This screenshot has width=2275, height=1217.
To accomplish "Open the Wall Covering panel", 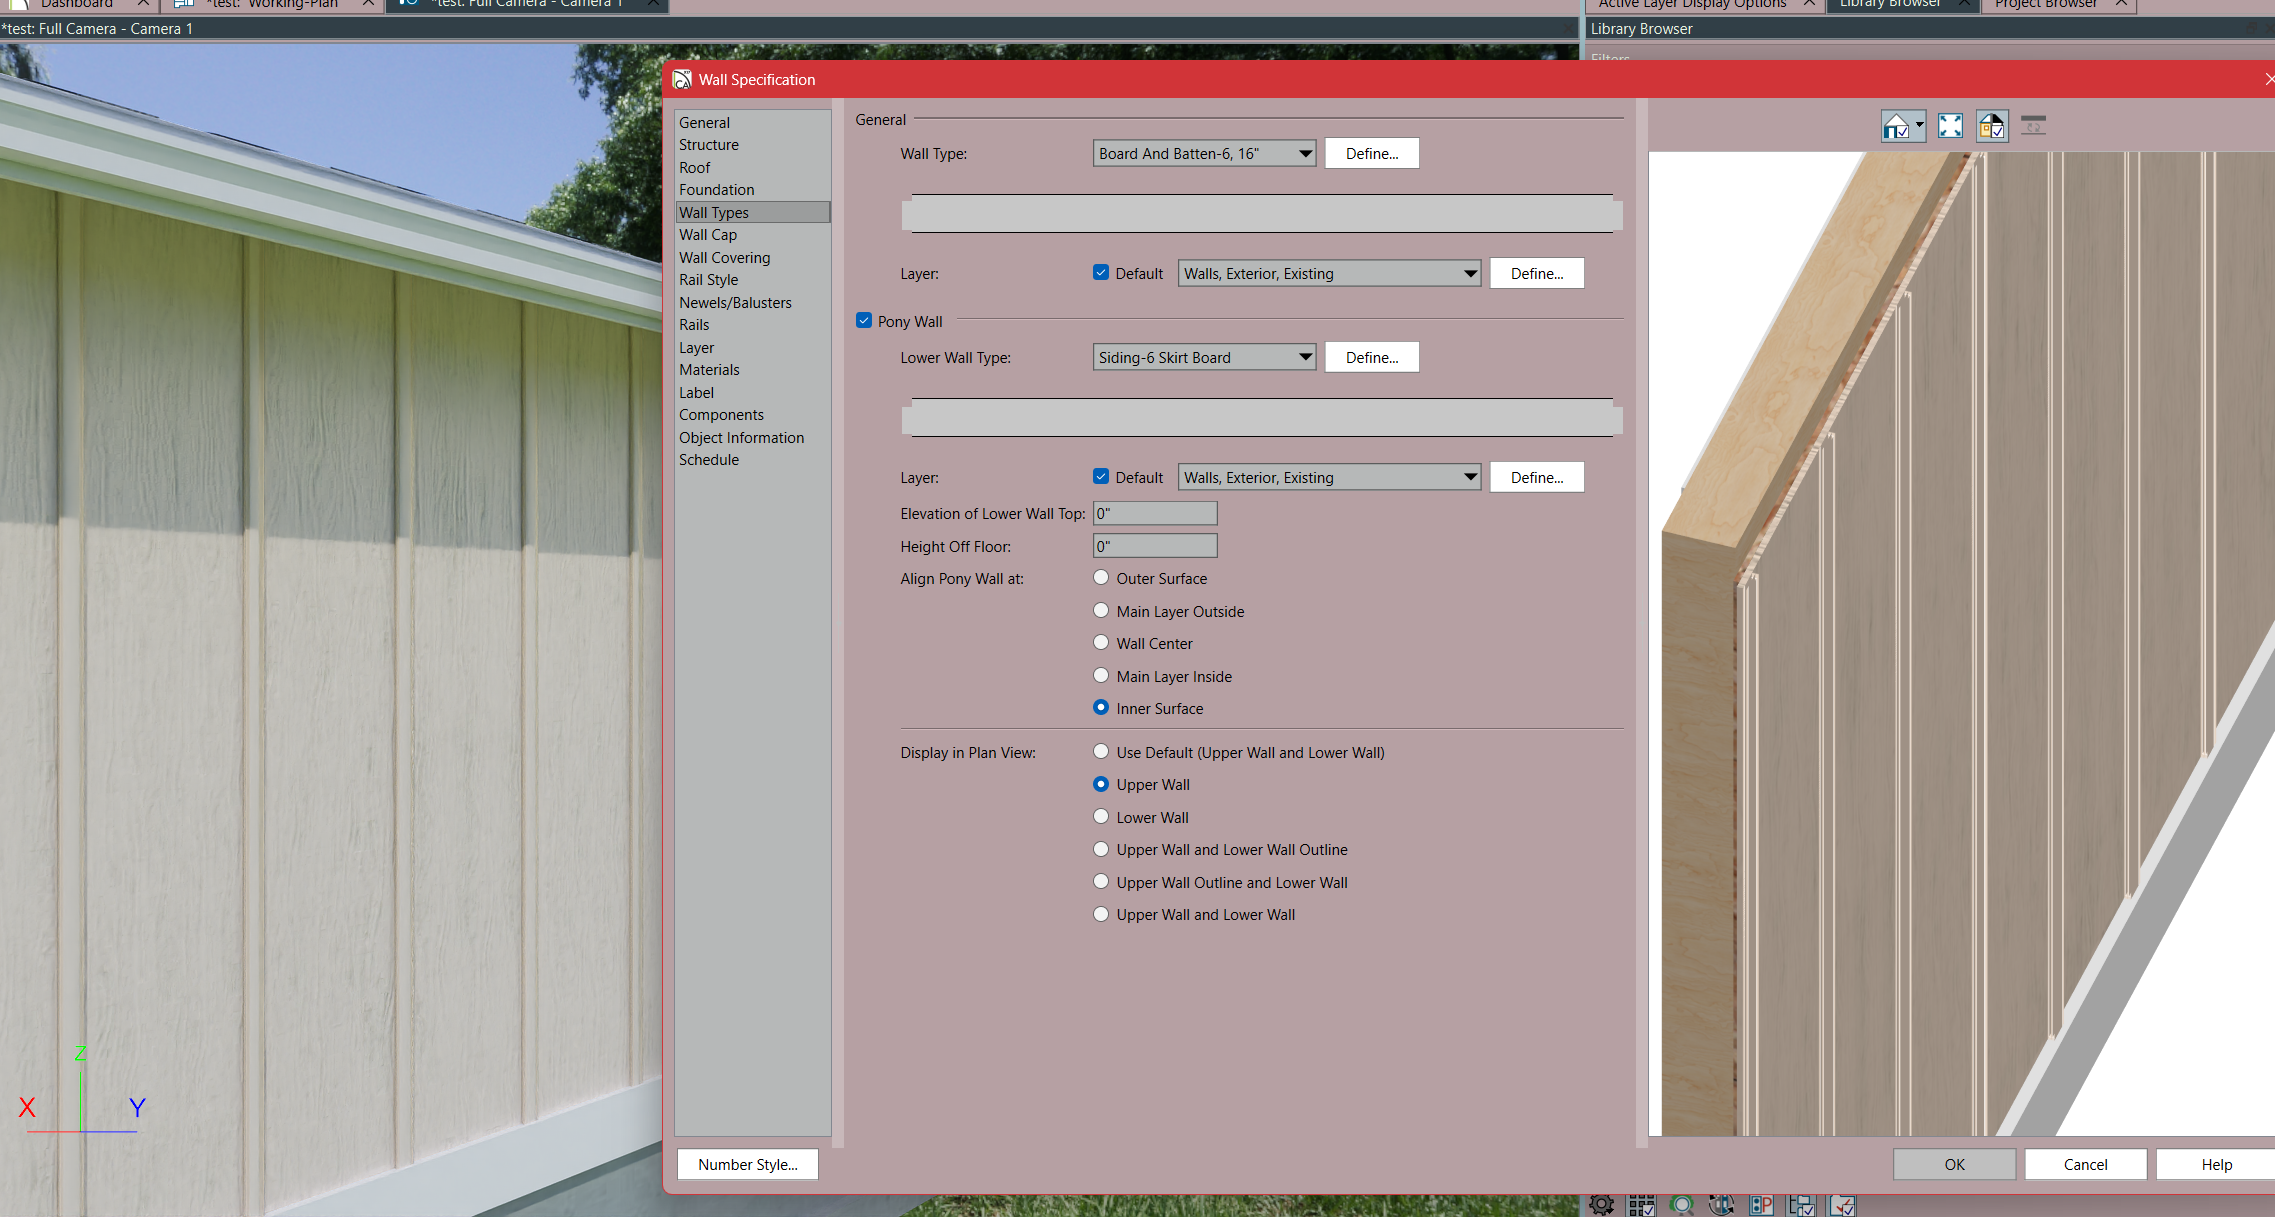I will pos(724,258).
